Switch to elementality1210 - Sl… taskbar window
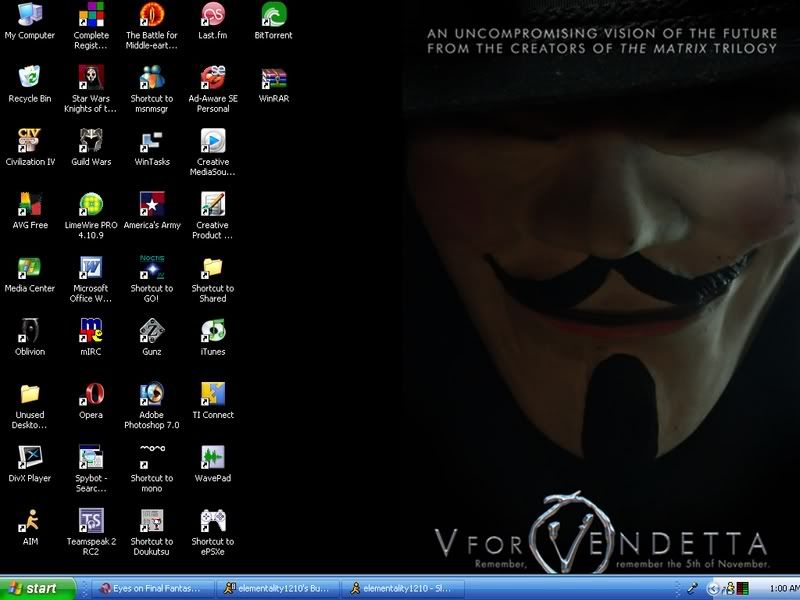This screenshot has width=800, height=600. [403, 588]
